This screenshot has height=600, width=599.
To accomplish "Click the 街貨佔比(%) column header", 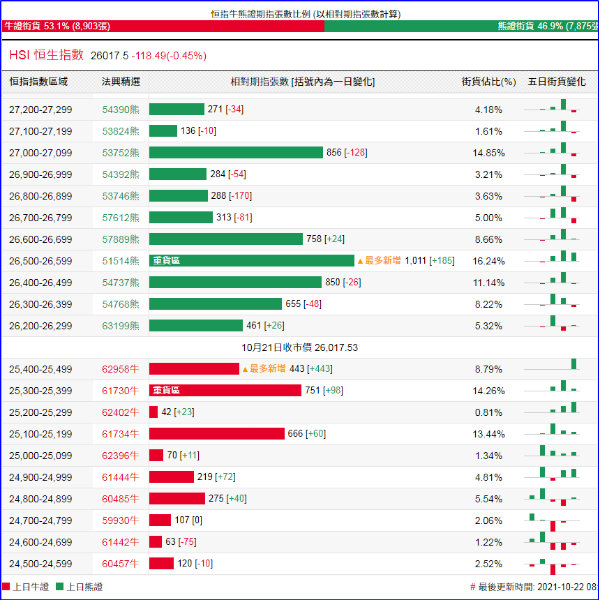I will point(489,82).
